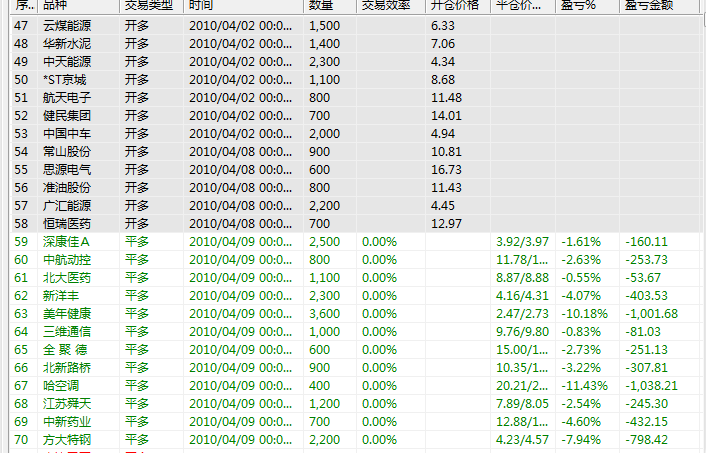Click closing price cell 4.16/4.31
Image resolution: width=706 pixels, height=453 pixels.
tap(523, 296)
